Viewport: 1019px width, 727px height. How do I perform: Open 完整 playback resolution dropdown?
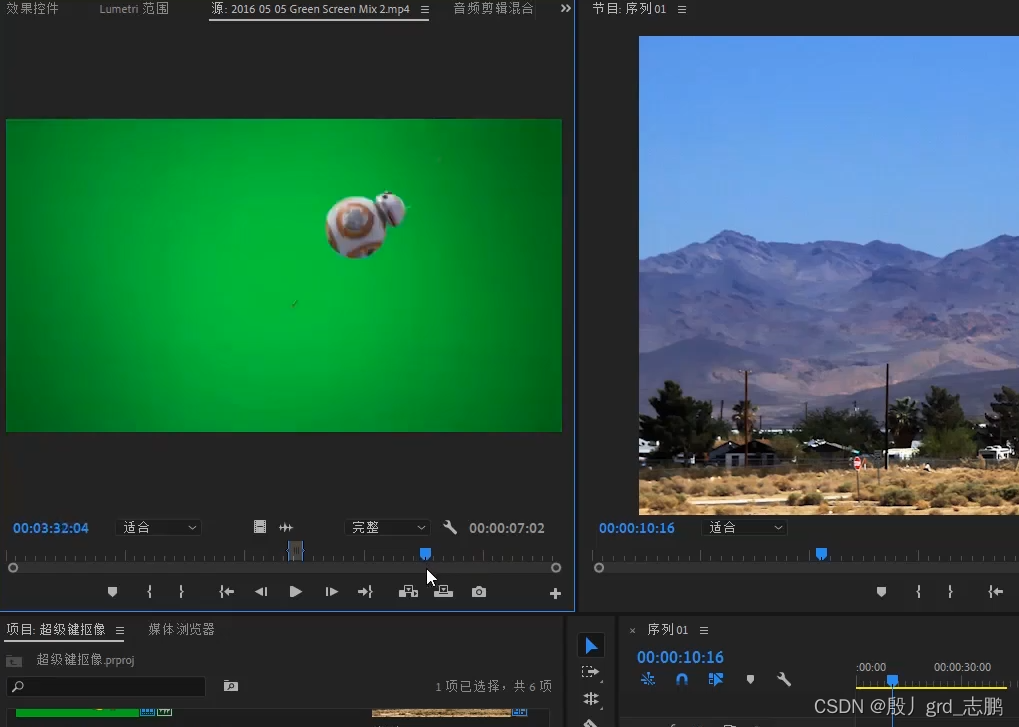(387, 528)
